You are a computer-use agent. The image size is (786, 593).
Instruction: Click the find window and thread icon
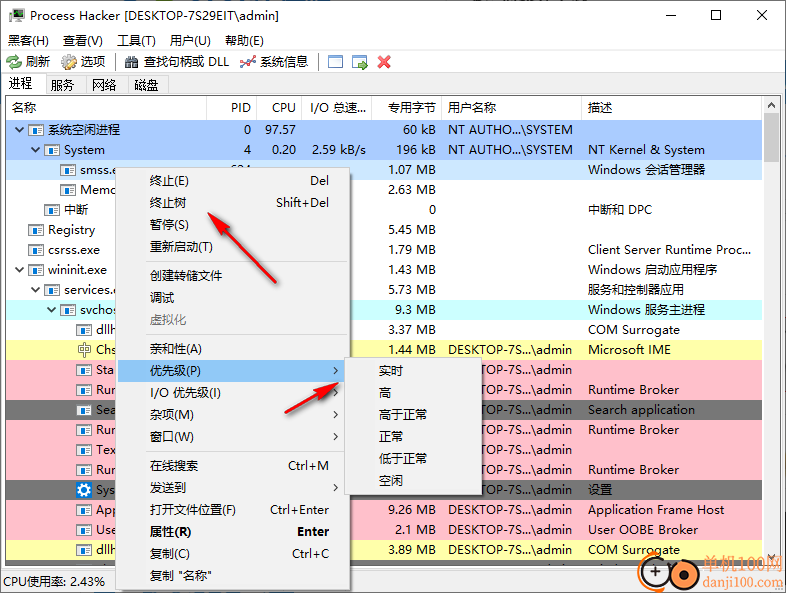tap(360, 62)
